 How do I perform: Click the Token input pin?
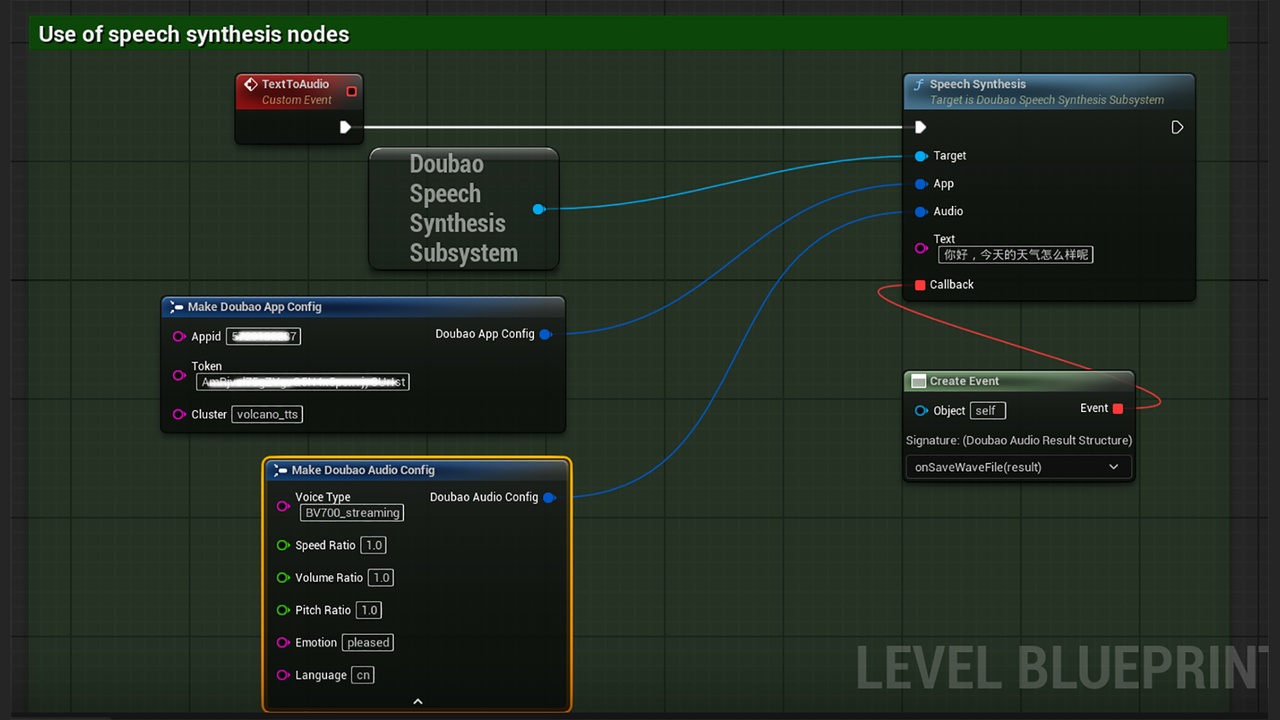pos(179,376)
